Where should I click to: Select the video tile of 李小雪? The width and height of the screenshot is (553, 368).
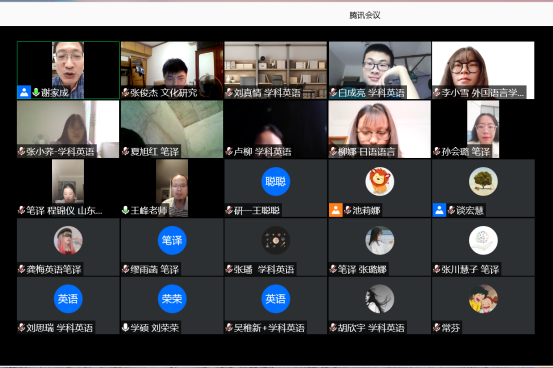click(x=483, y=70)
